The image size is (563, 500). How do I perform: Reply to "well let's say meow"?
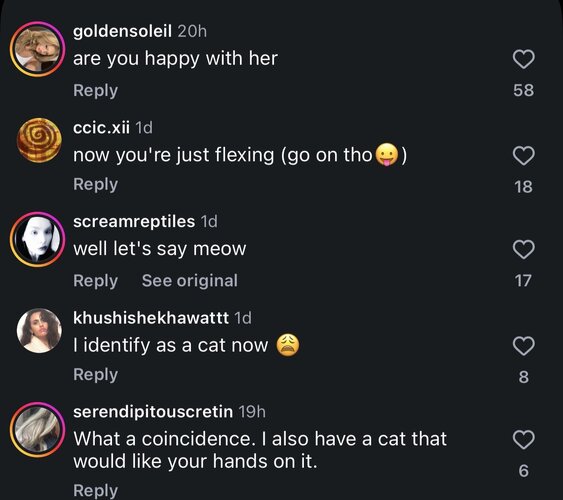(x=96, y=281)
